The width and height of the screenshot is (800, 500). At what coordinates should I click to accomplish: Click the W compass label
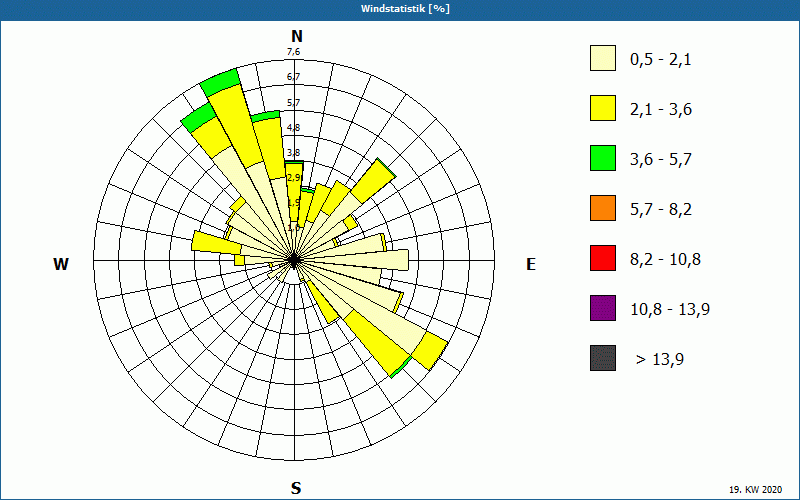click(x=61, y=264)
